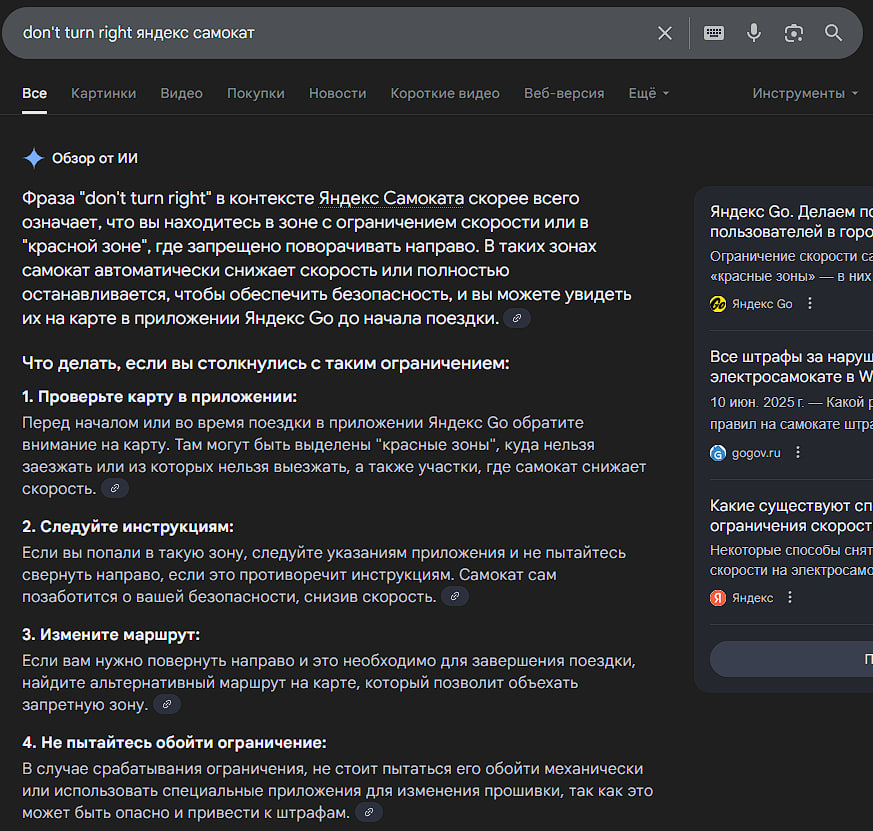Switch to the Видео tab
873x831 pixels.
click(182, 93)
